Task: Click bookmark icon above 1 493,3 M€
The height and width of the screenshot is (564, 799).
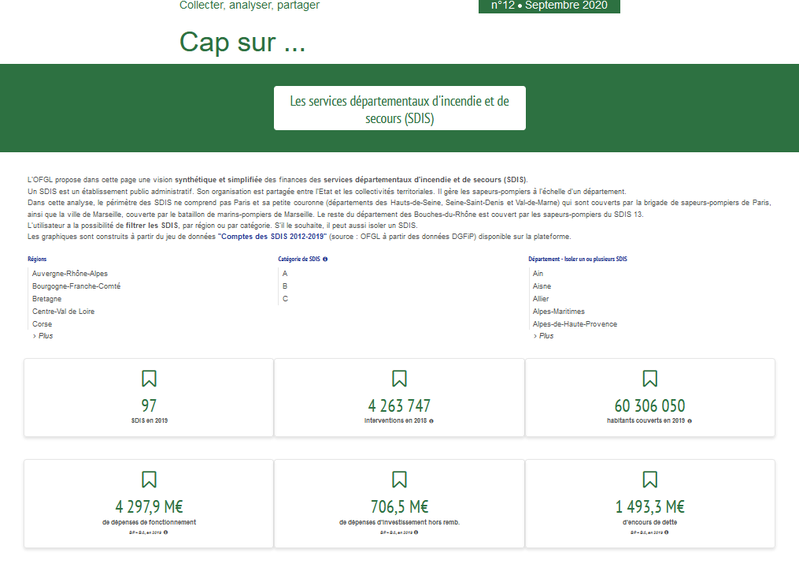Action: pyautogui.click(x=650, y=479)
